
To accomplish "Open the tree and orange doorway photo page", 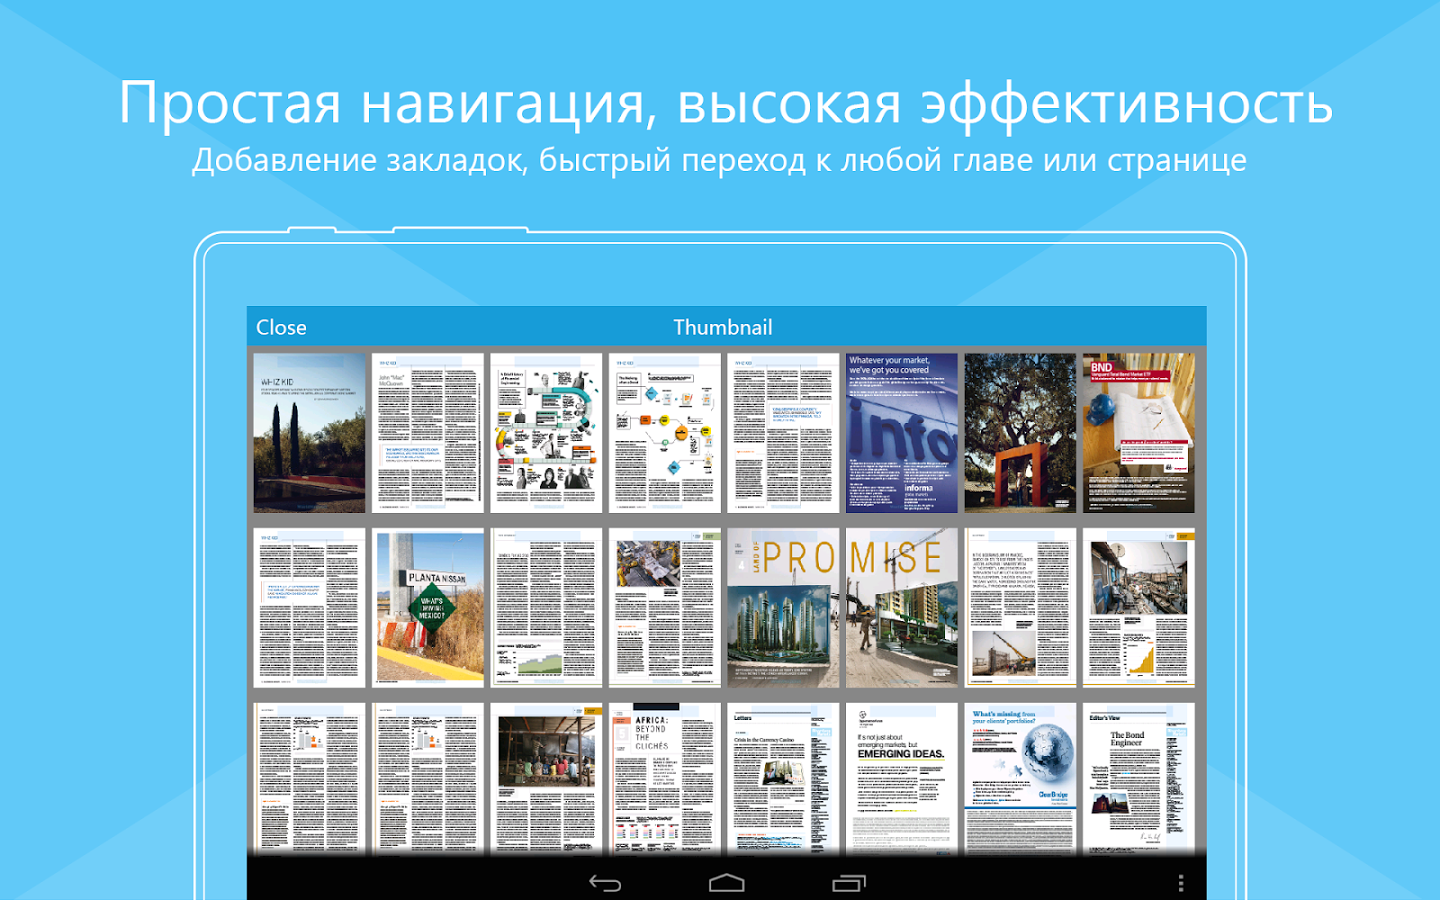I will click(1019, 433).
